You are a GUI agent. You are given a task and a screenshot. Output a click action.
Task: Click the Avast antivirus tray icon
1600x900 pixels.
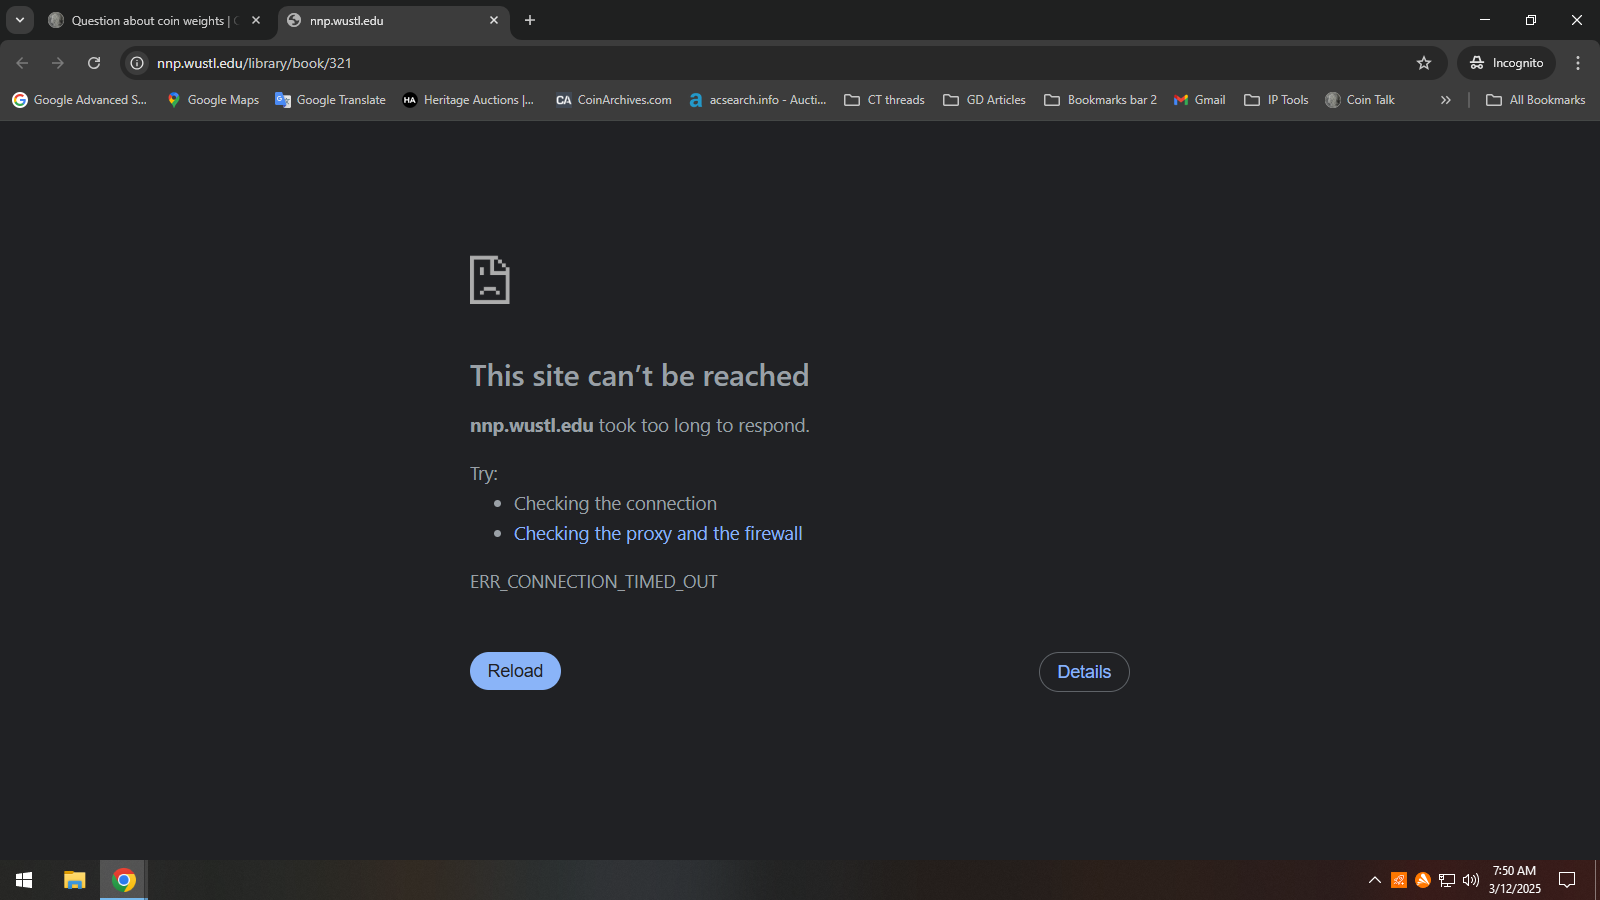point(1423,880)
